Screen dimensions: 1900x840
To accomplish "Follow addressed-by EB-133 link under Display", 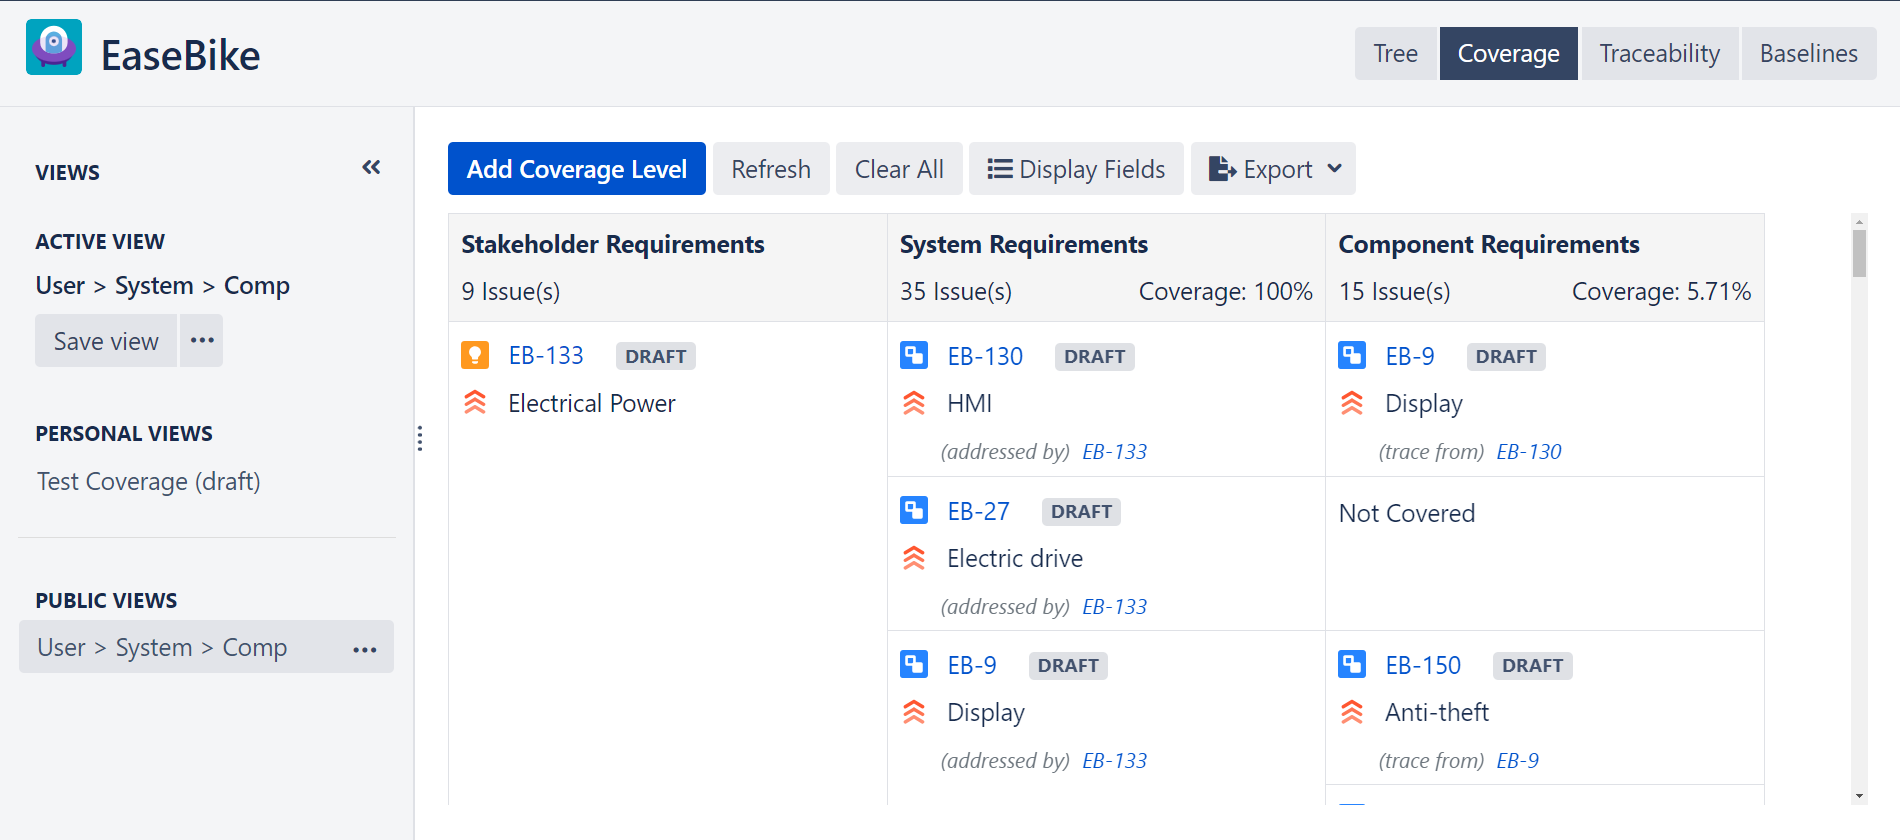I will tap(1115, 760).
